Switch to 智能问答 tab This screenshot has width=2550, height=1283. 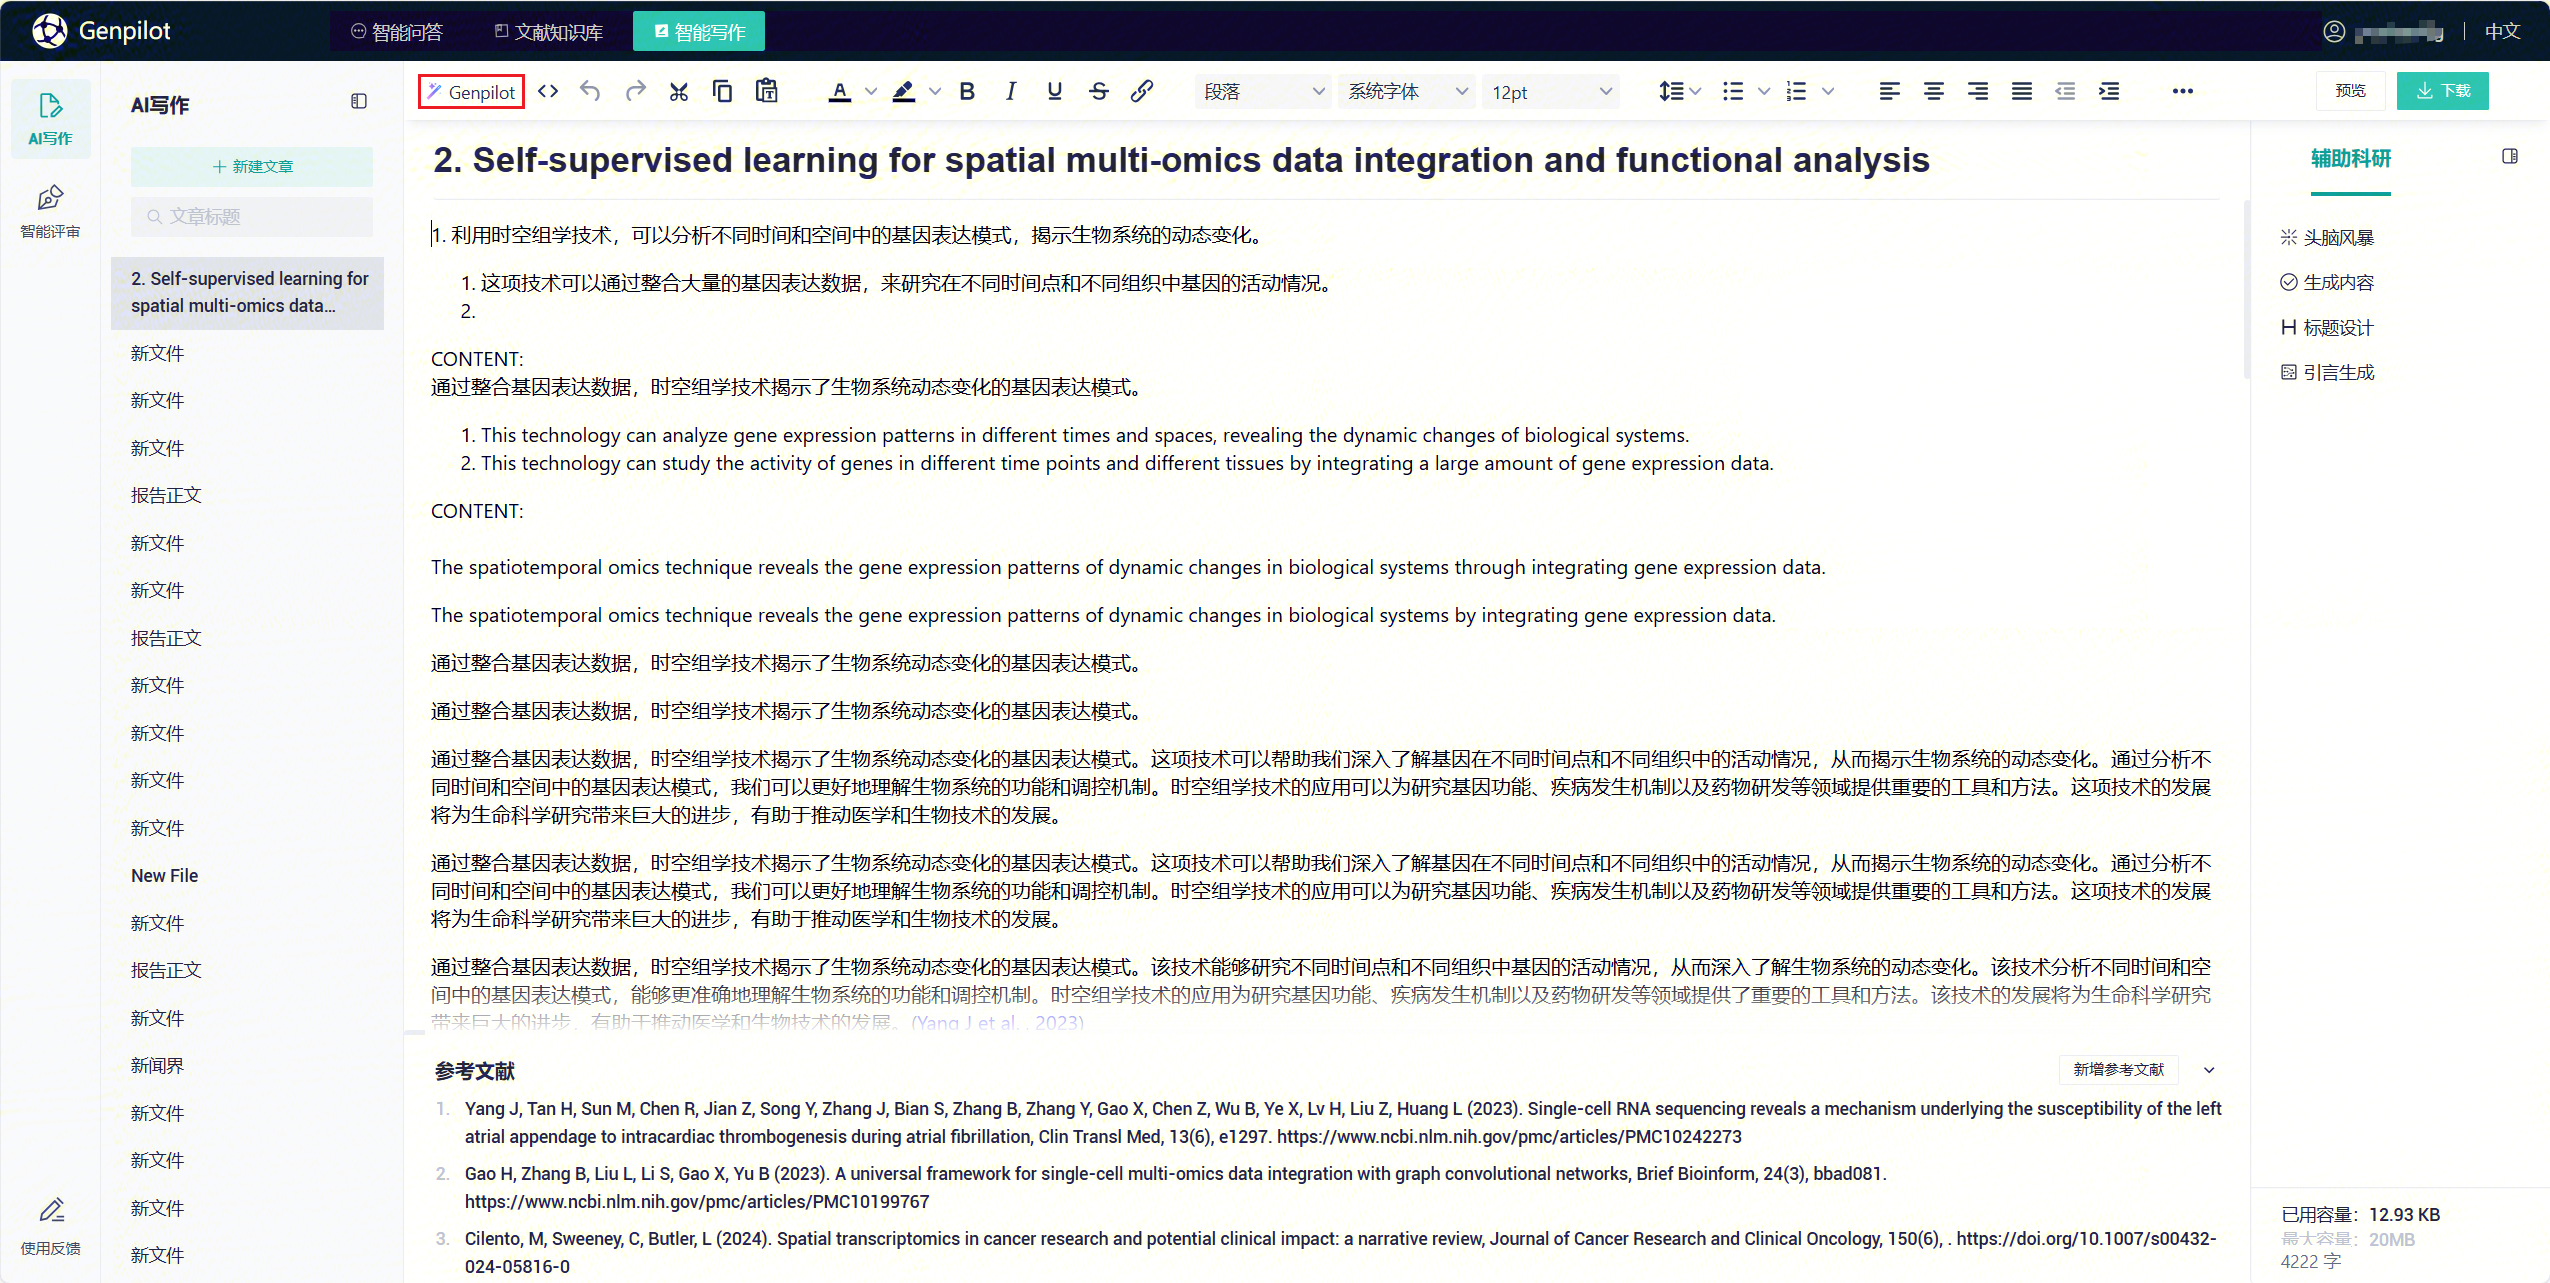397,32
